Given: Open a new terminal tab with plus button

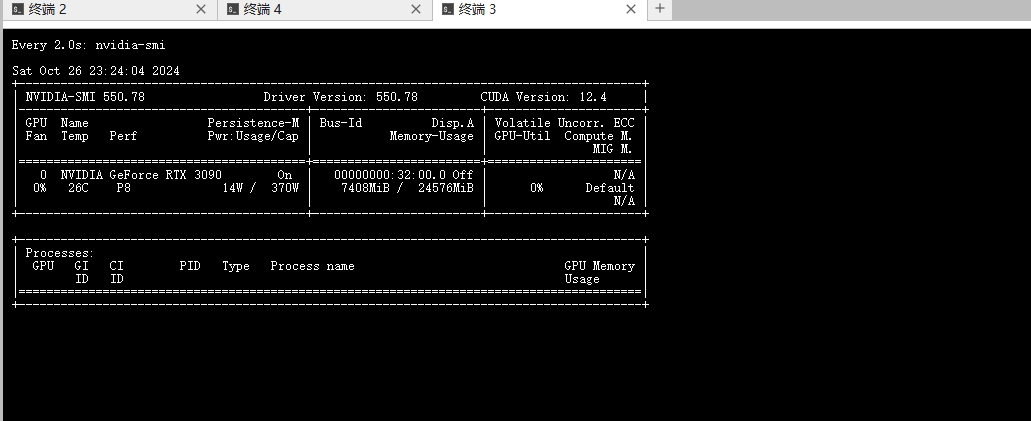Looking at the screenshot, I should [x=659, y=9].
